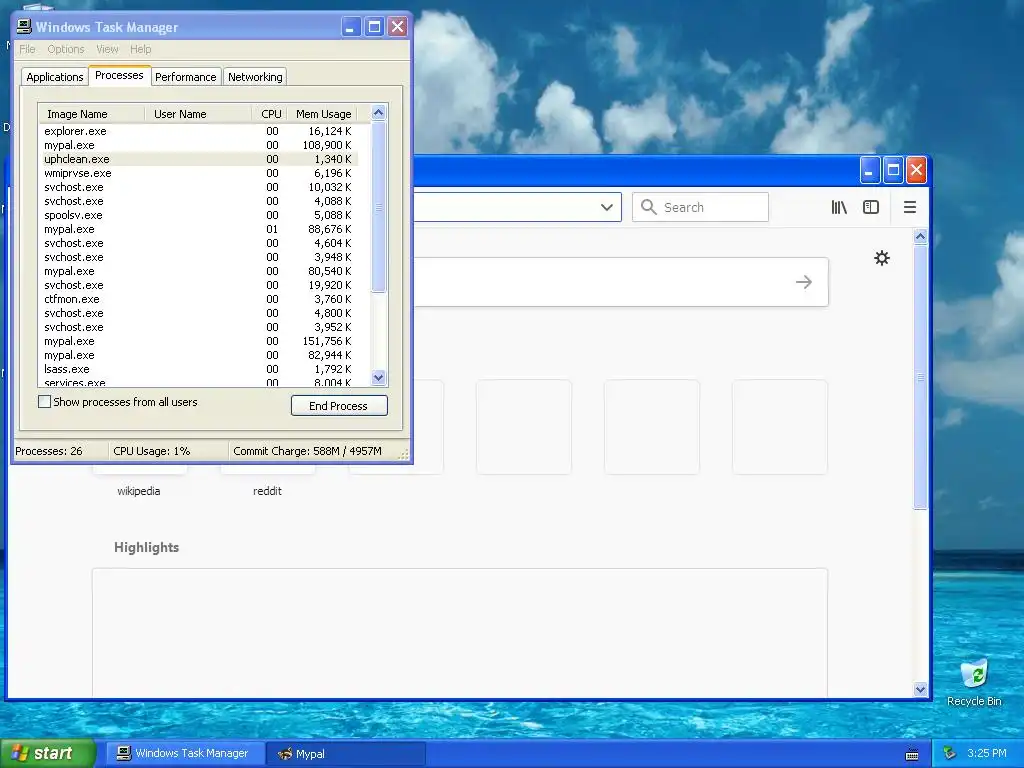The height and width of the screenshot is (768, 1024).
Task: Click the search go arrow in Mypal
Action: coord(804,282)
